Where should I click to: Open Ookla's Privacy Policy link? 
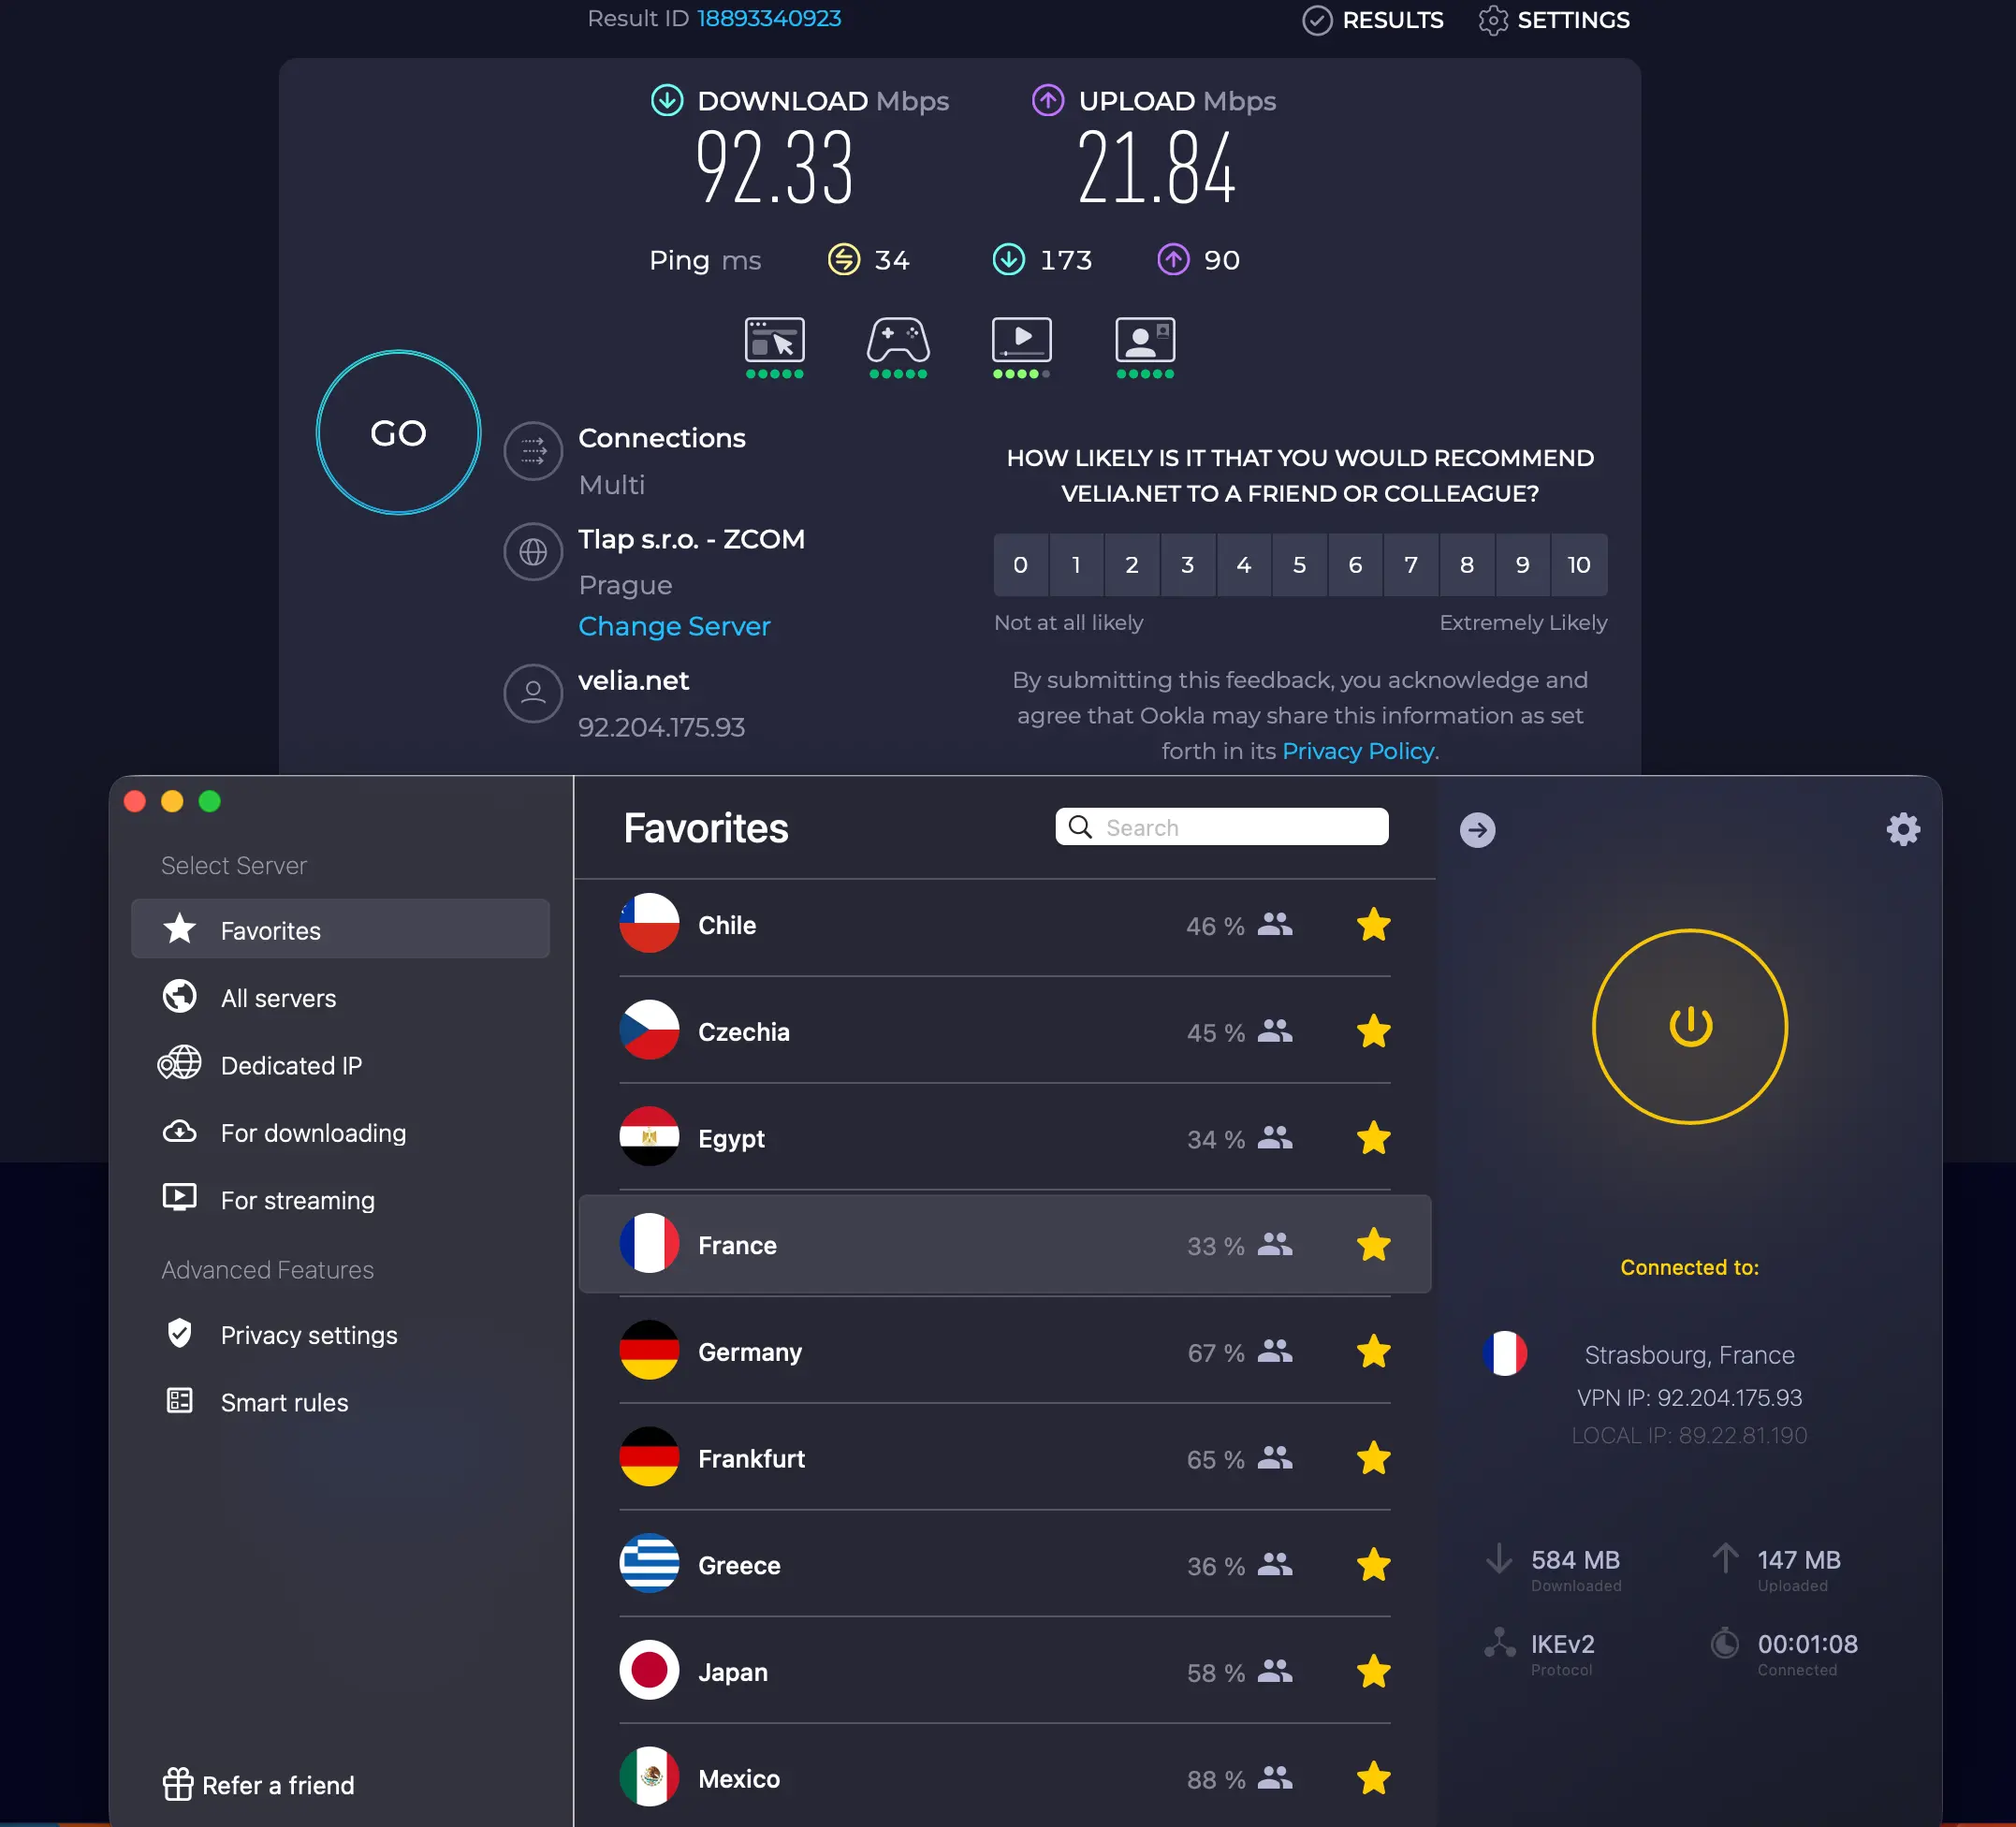click(x=1356, y=750)
